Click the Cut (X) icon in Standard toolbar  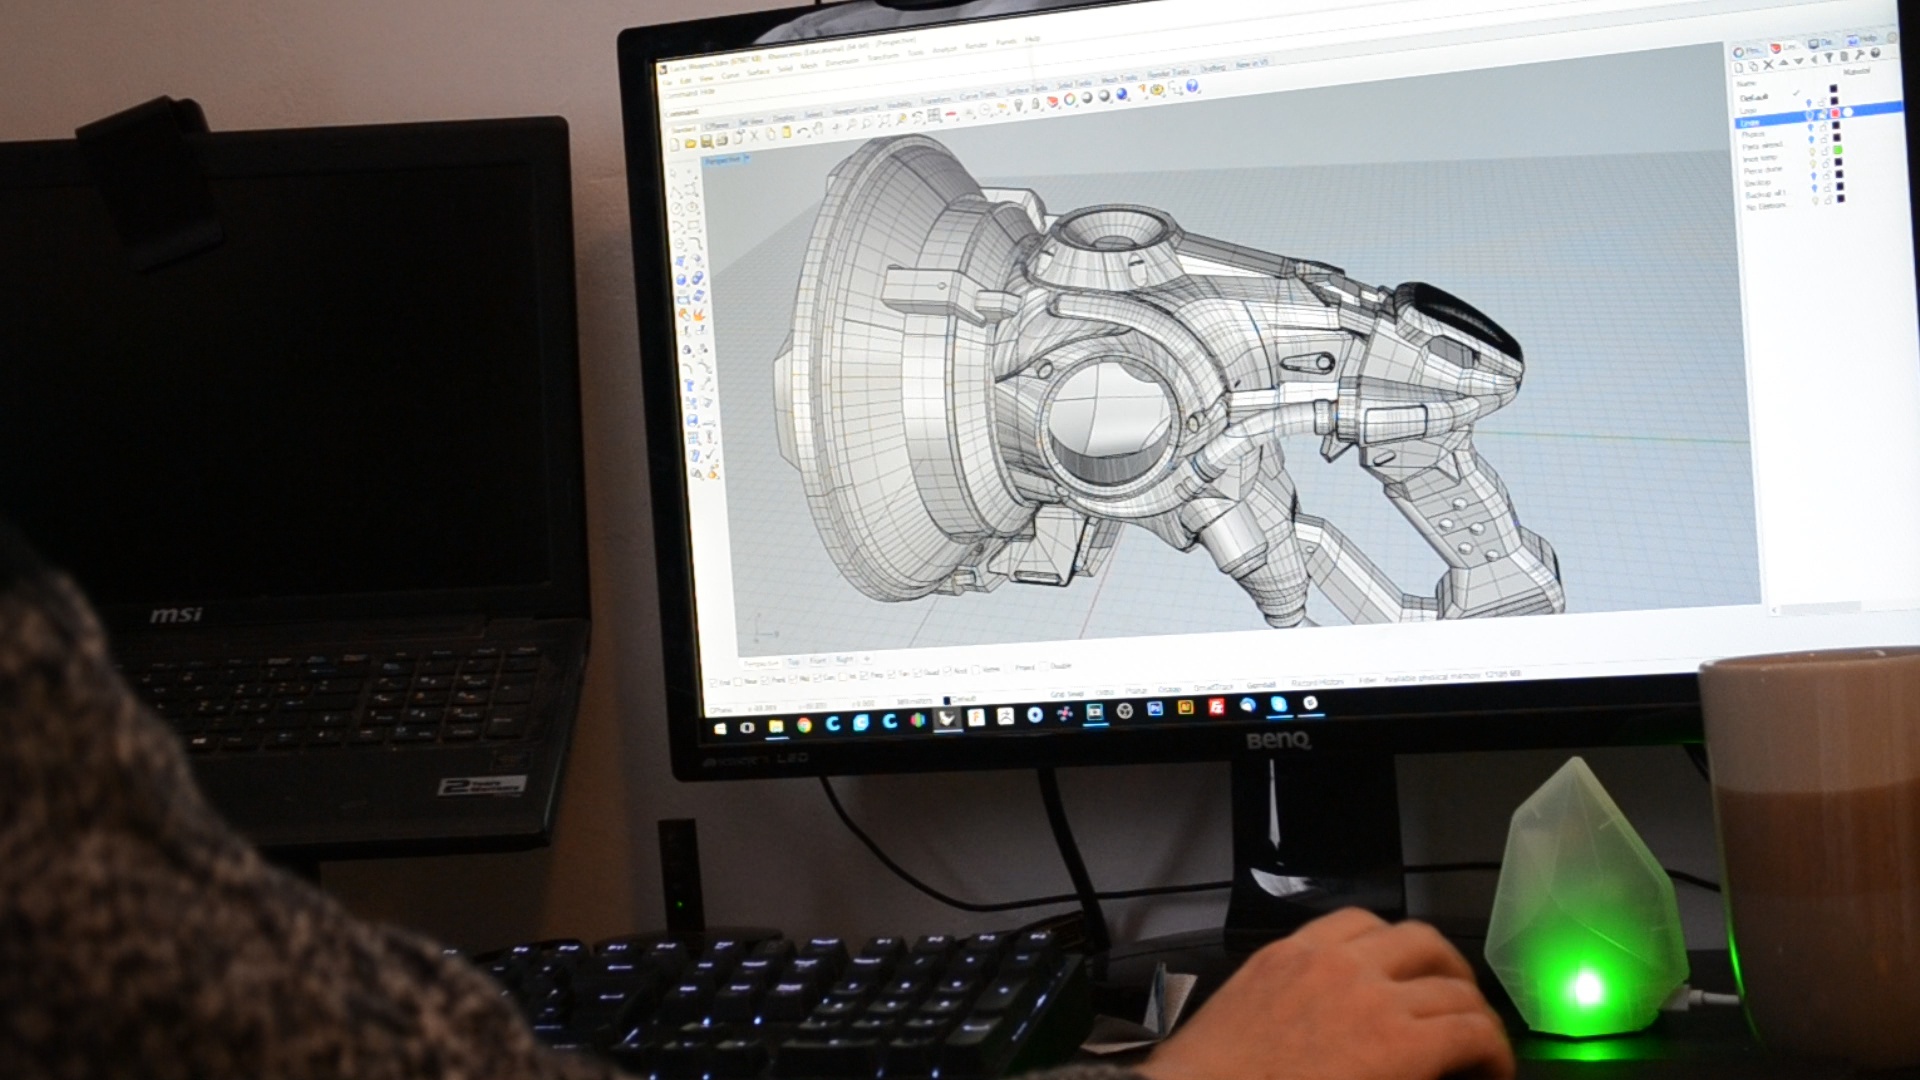754,136
